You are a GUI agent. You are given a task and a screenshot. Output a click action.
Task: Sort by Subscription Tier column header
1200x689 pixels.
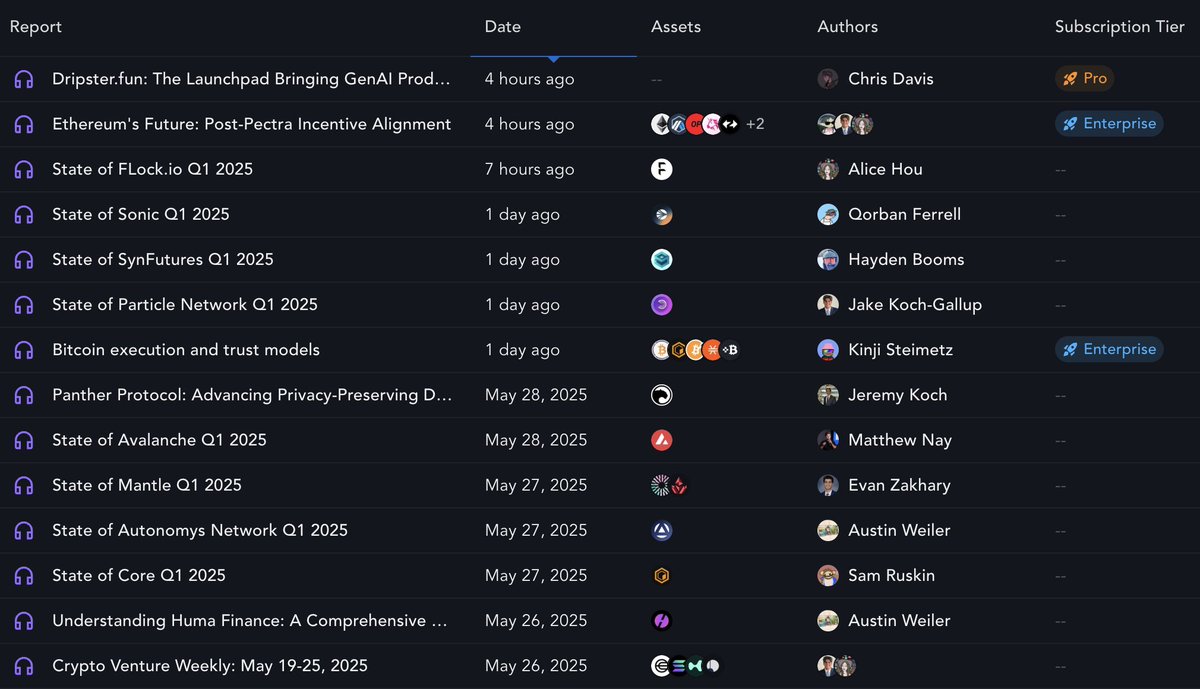[1120, 27]
